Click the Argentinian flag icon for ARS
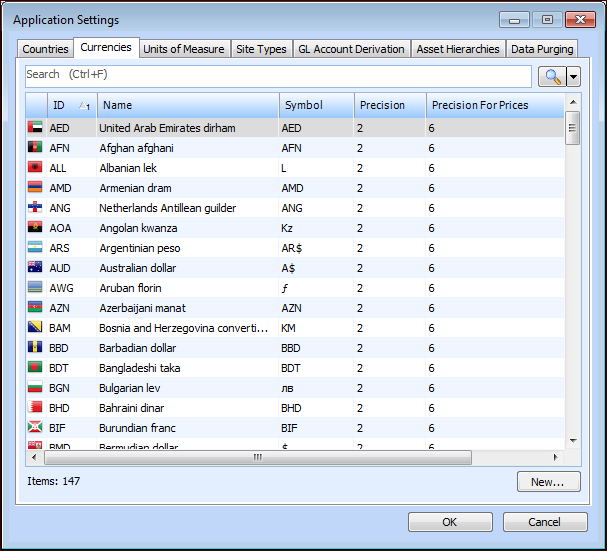Image resolution: width=607 pixels, height=551 pixels. coord(35,248)
